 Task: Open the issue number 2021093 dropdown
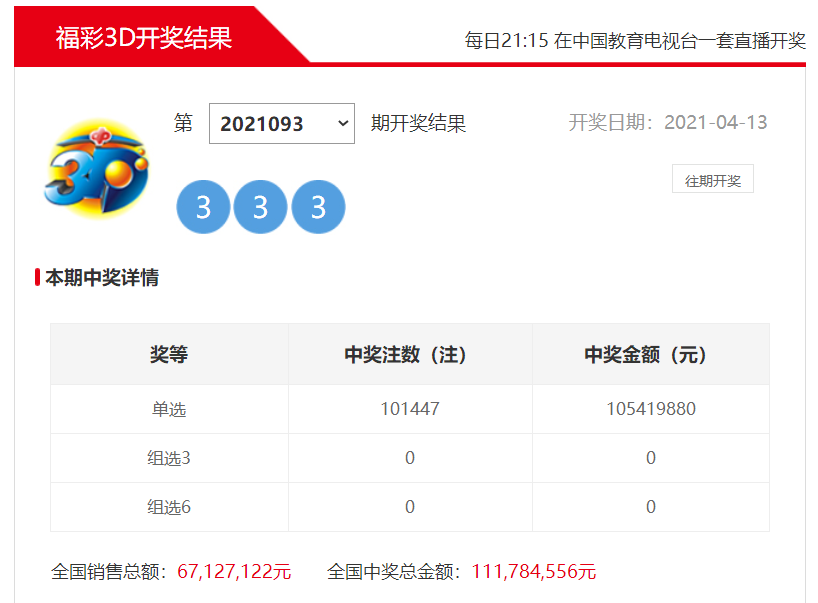pos(282,124)
